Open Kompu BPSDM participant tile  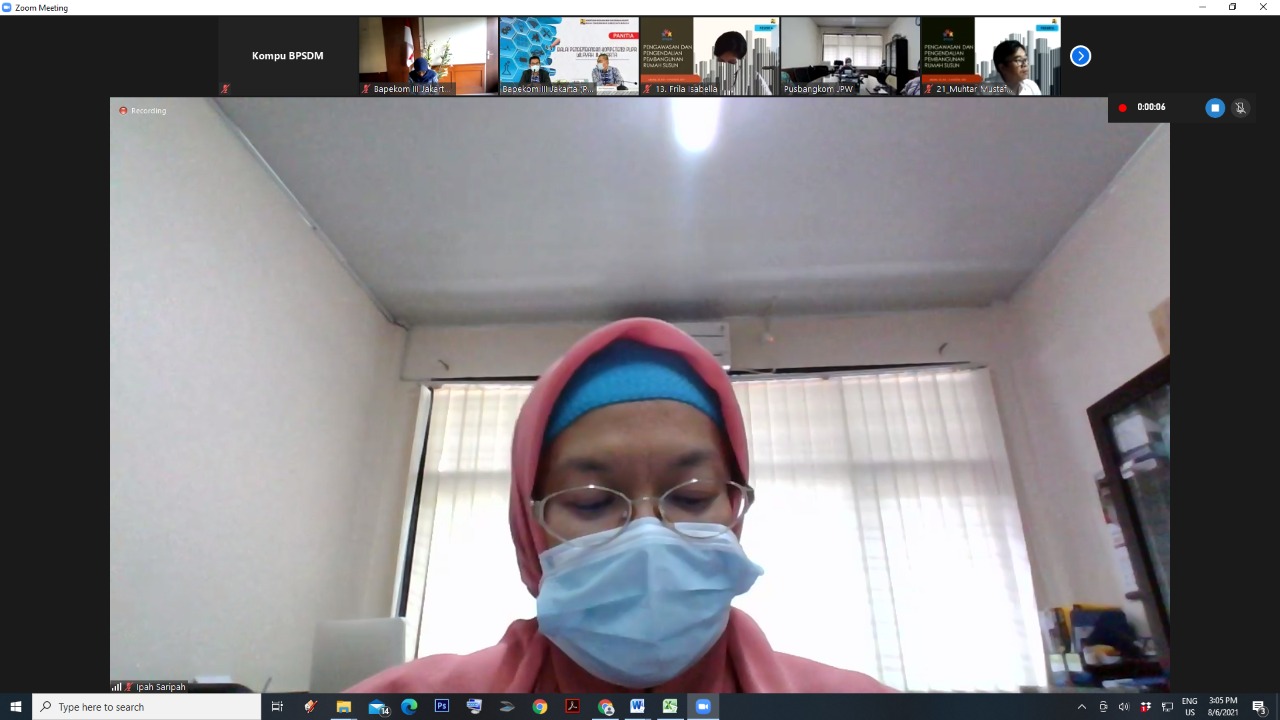pos(288,56)
